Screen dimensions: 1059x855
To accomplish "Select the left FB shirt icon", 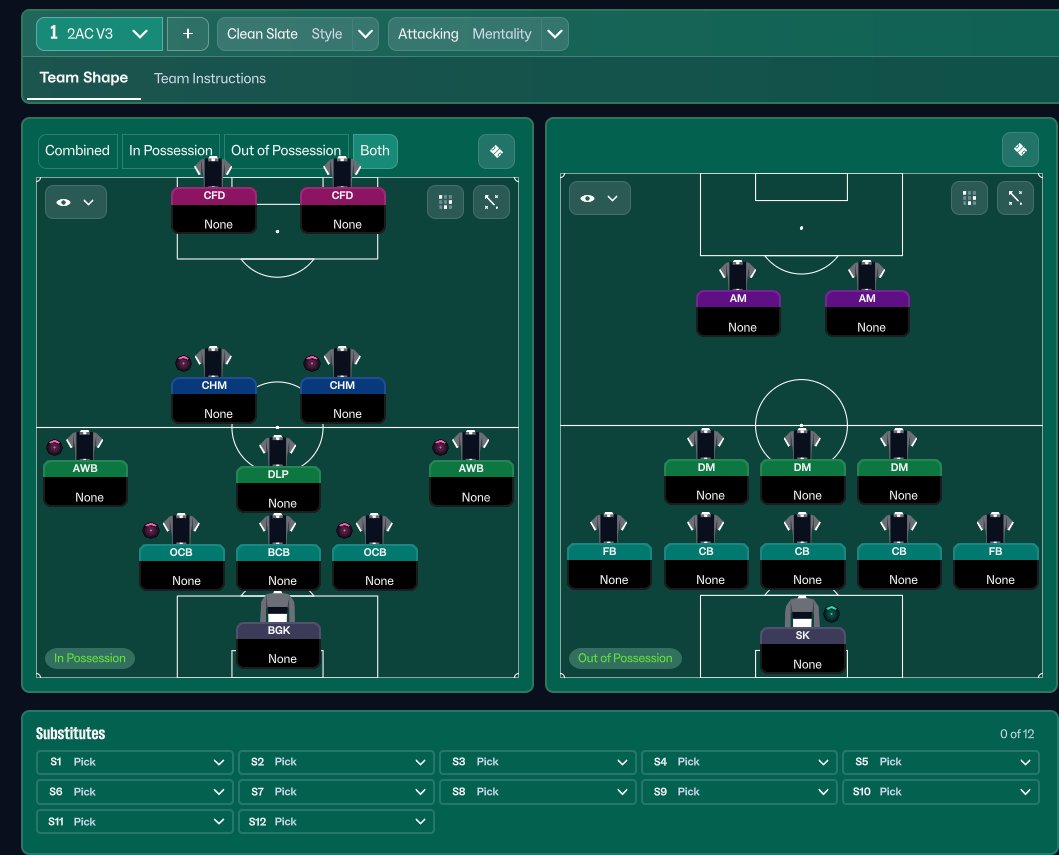I will [609, 527].
